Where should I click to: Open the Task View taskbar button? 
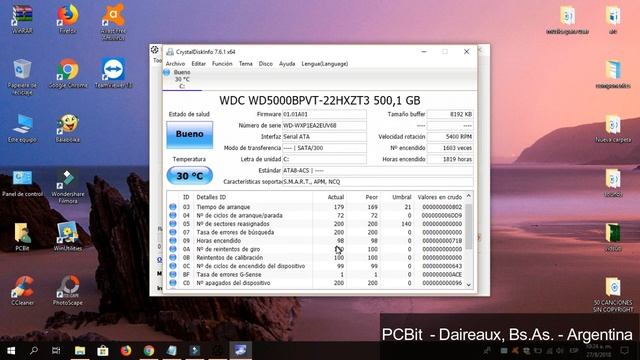coord(56,351)
